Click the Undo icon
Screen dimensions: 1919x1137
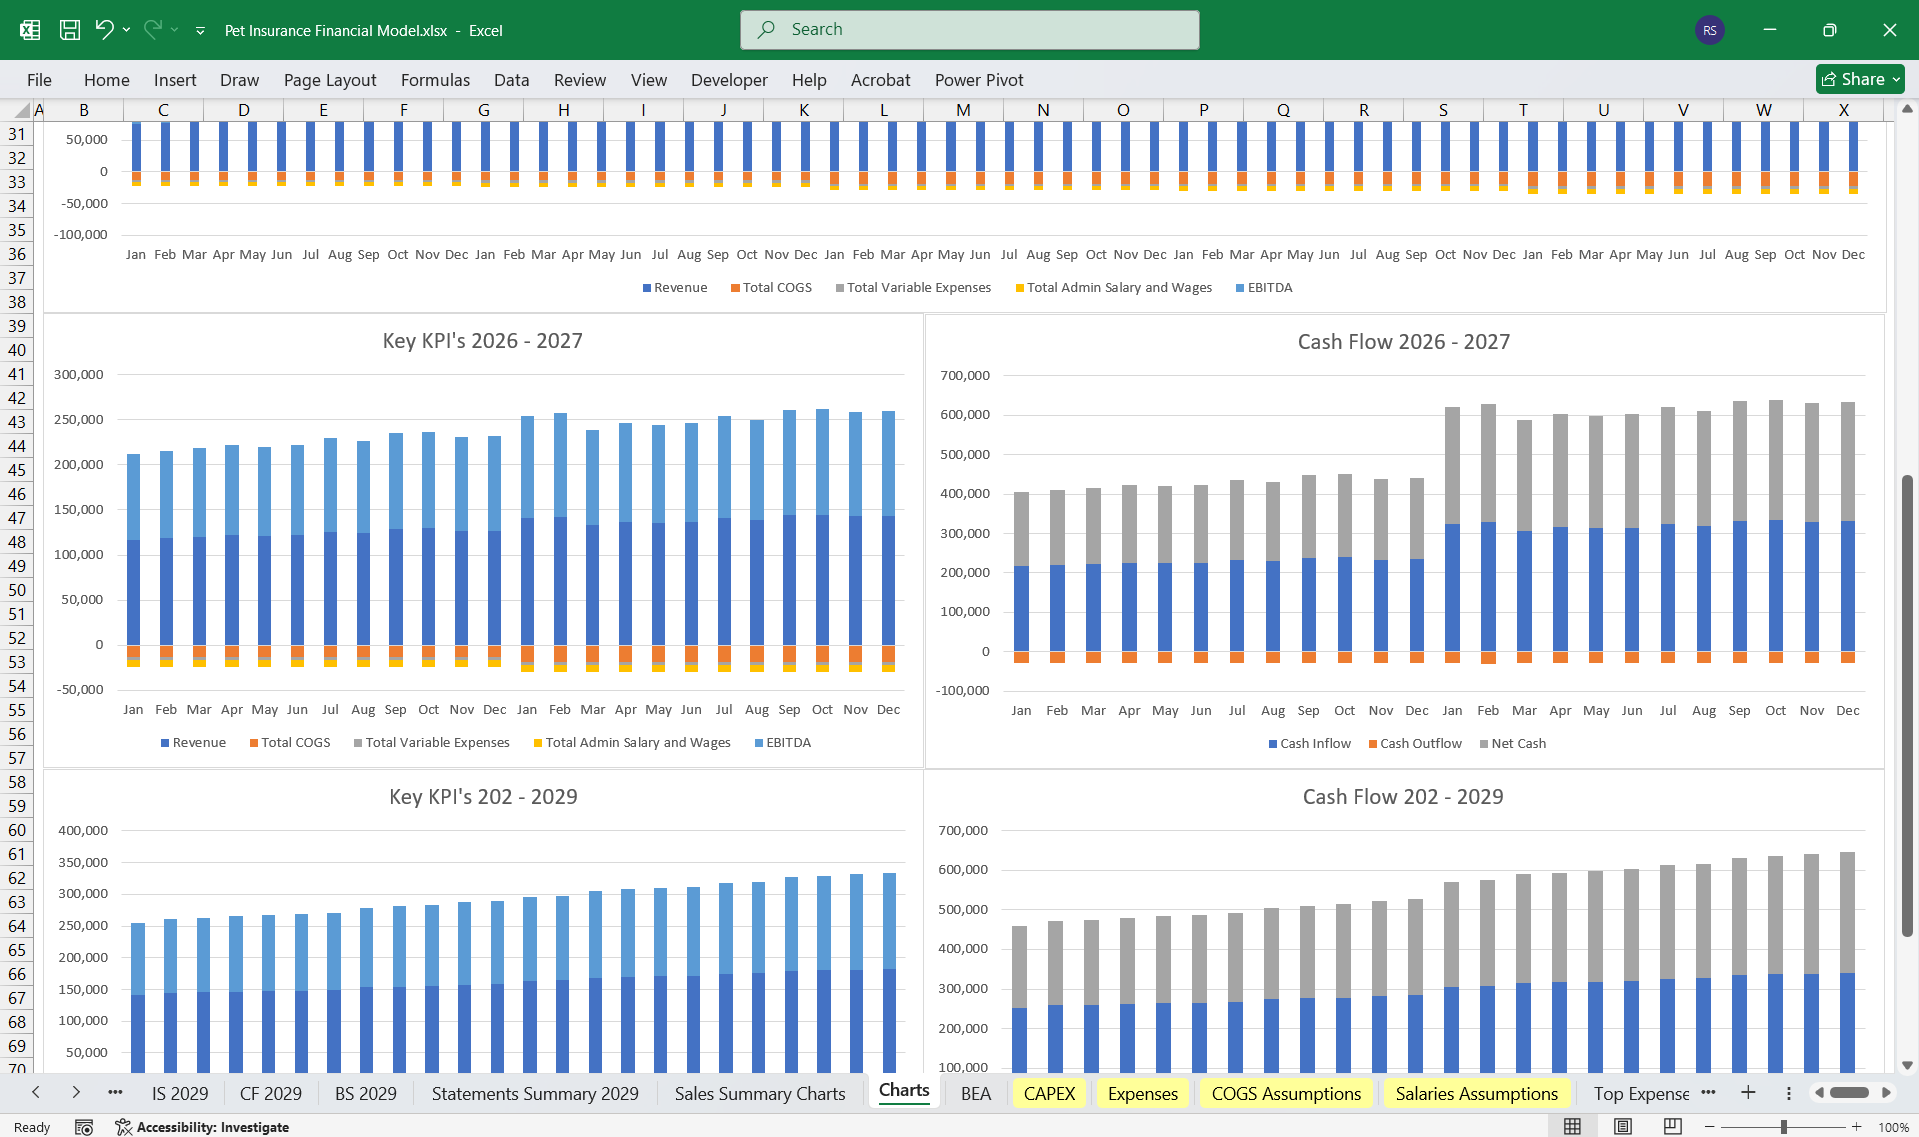105,30
